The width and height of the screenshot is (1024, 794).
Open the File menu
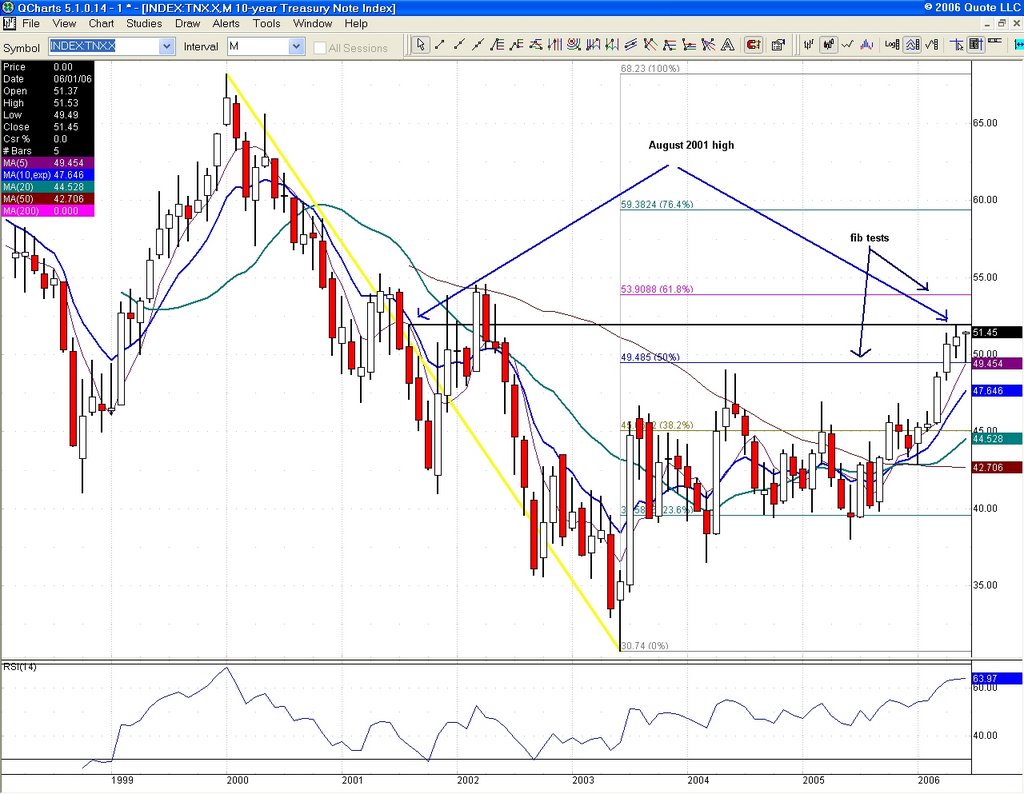pyautogui.click(x=31, y=24)
